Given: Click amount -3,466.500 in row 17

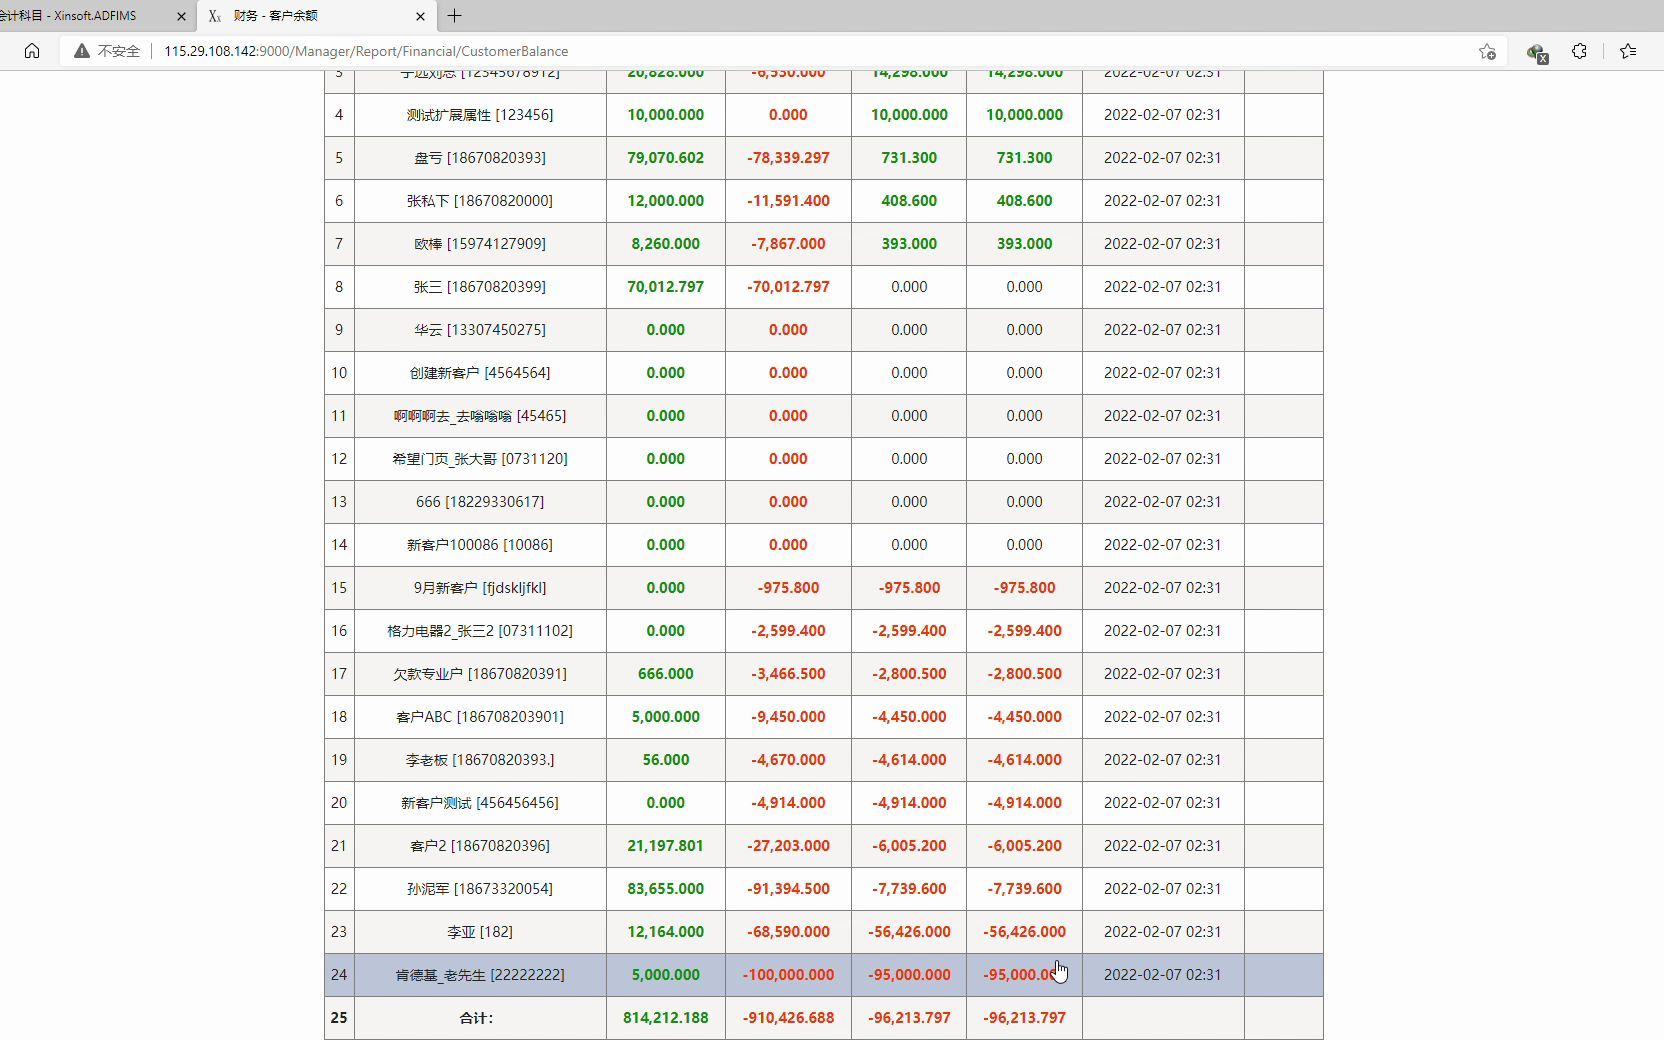Looking at the screenshot, I should [x=788, y=674].
